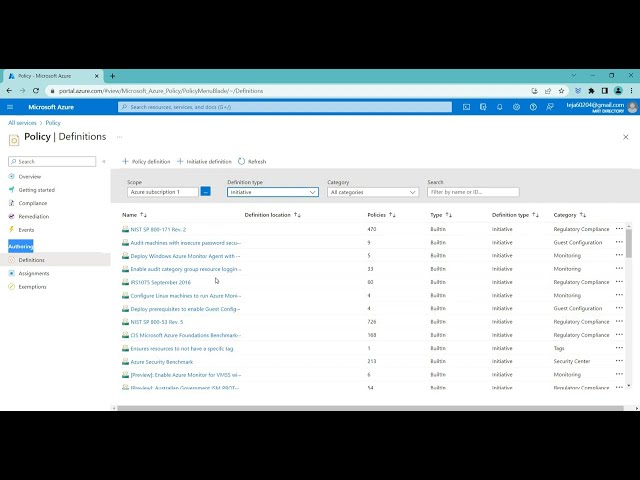The image size is (640, 480).
Task: Close the Policy blade with X
Action: (x=626, y=137)
